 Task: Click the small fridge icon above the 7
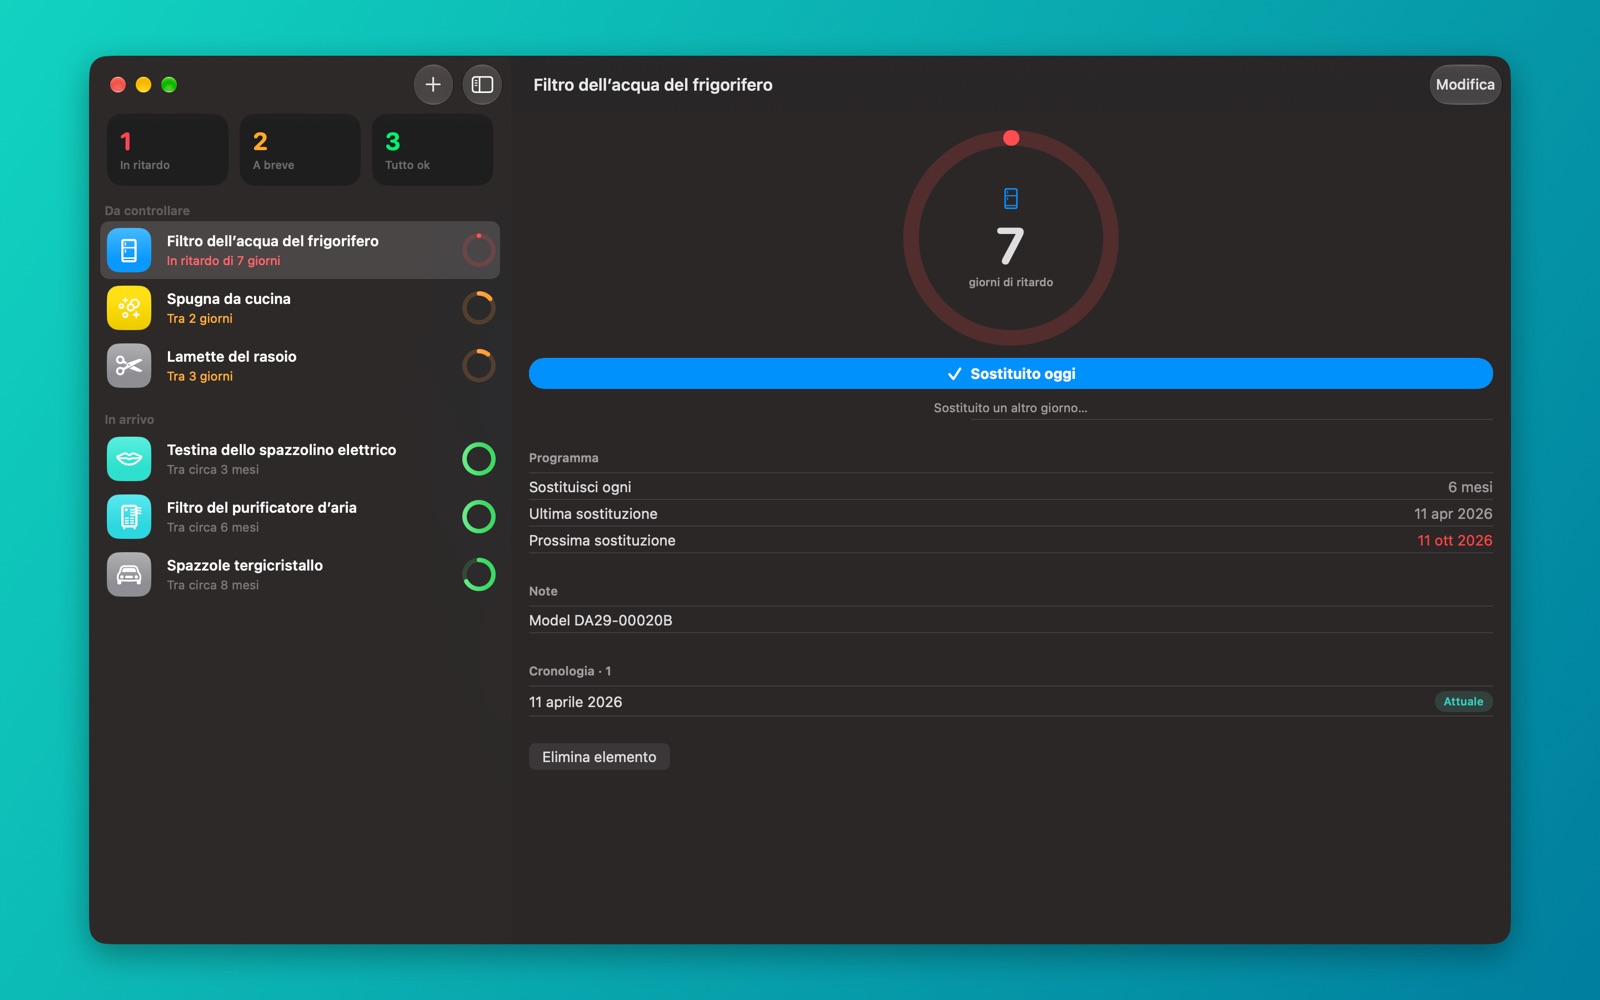[1011, 199]
